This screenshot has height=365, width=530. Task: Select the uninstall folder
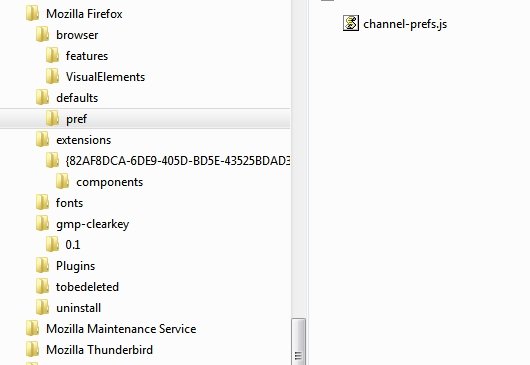78,308
